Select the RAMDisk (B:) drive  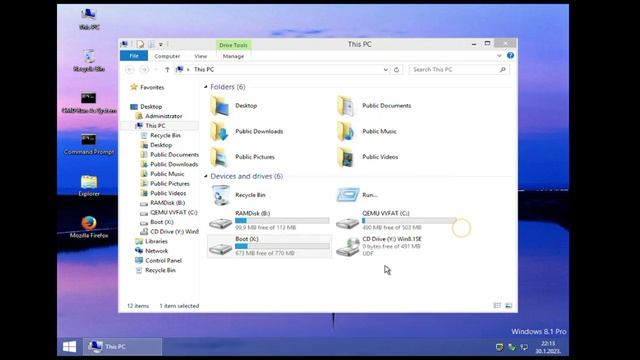pos(269,220)
